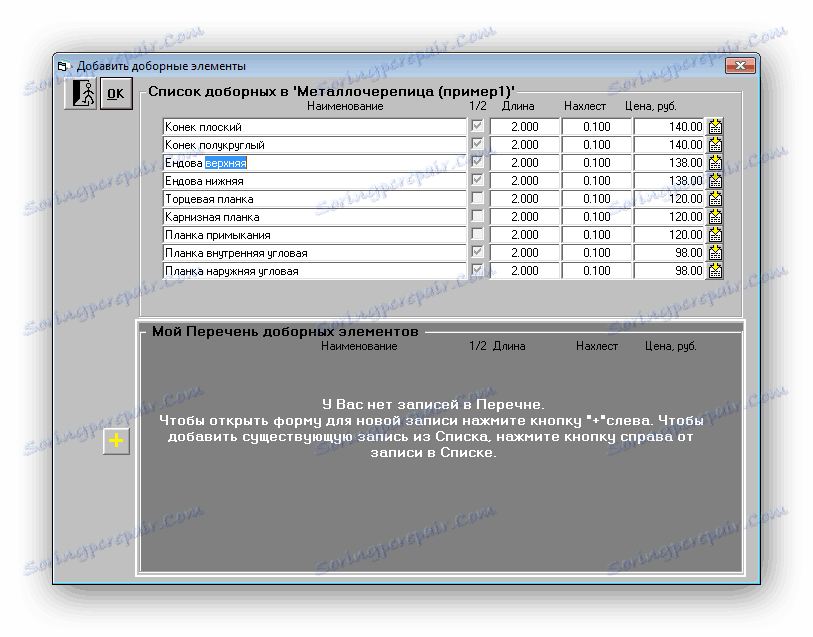Edit price 140.00 for Конек плоский

tap(669, 127)
